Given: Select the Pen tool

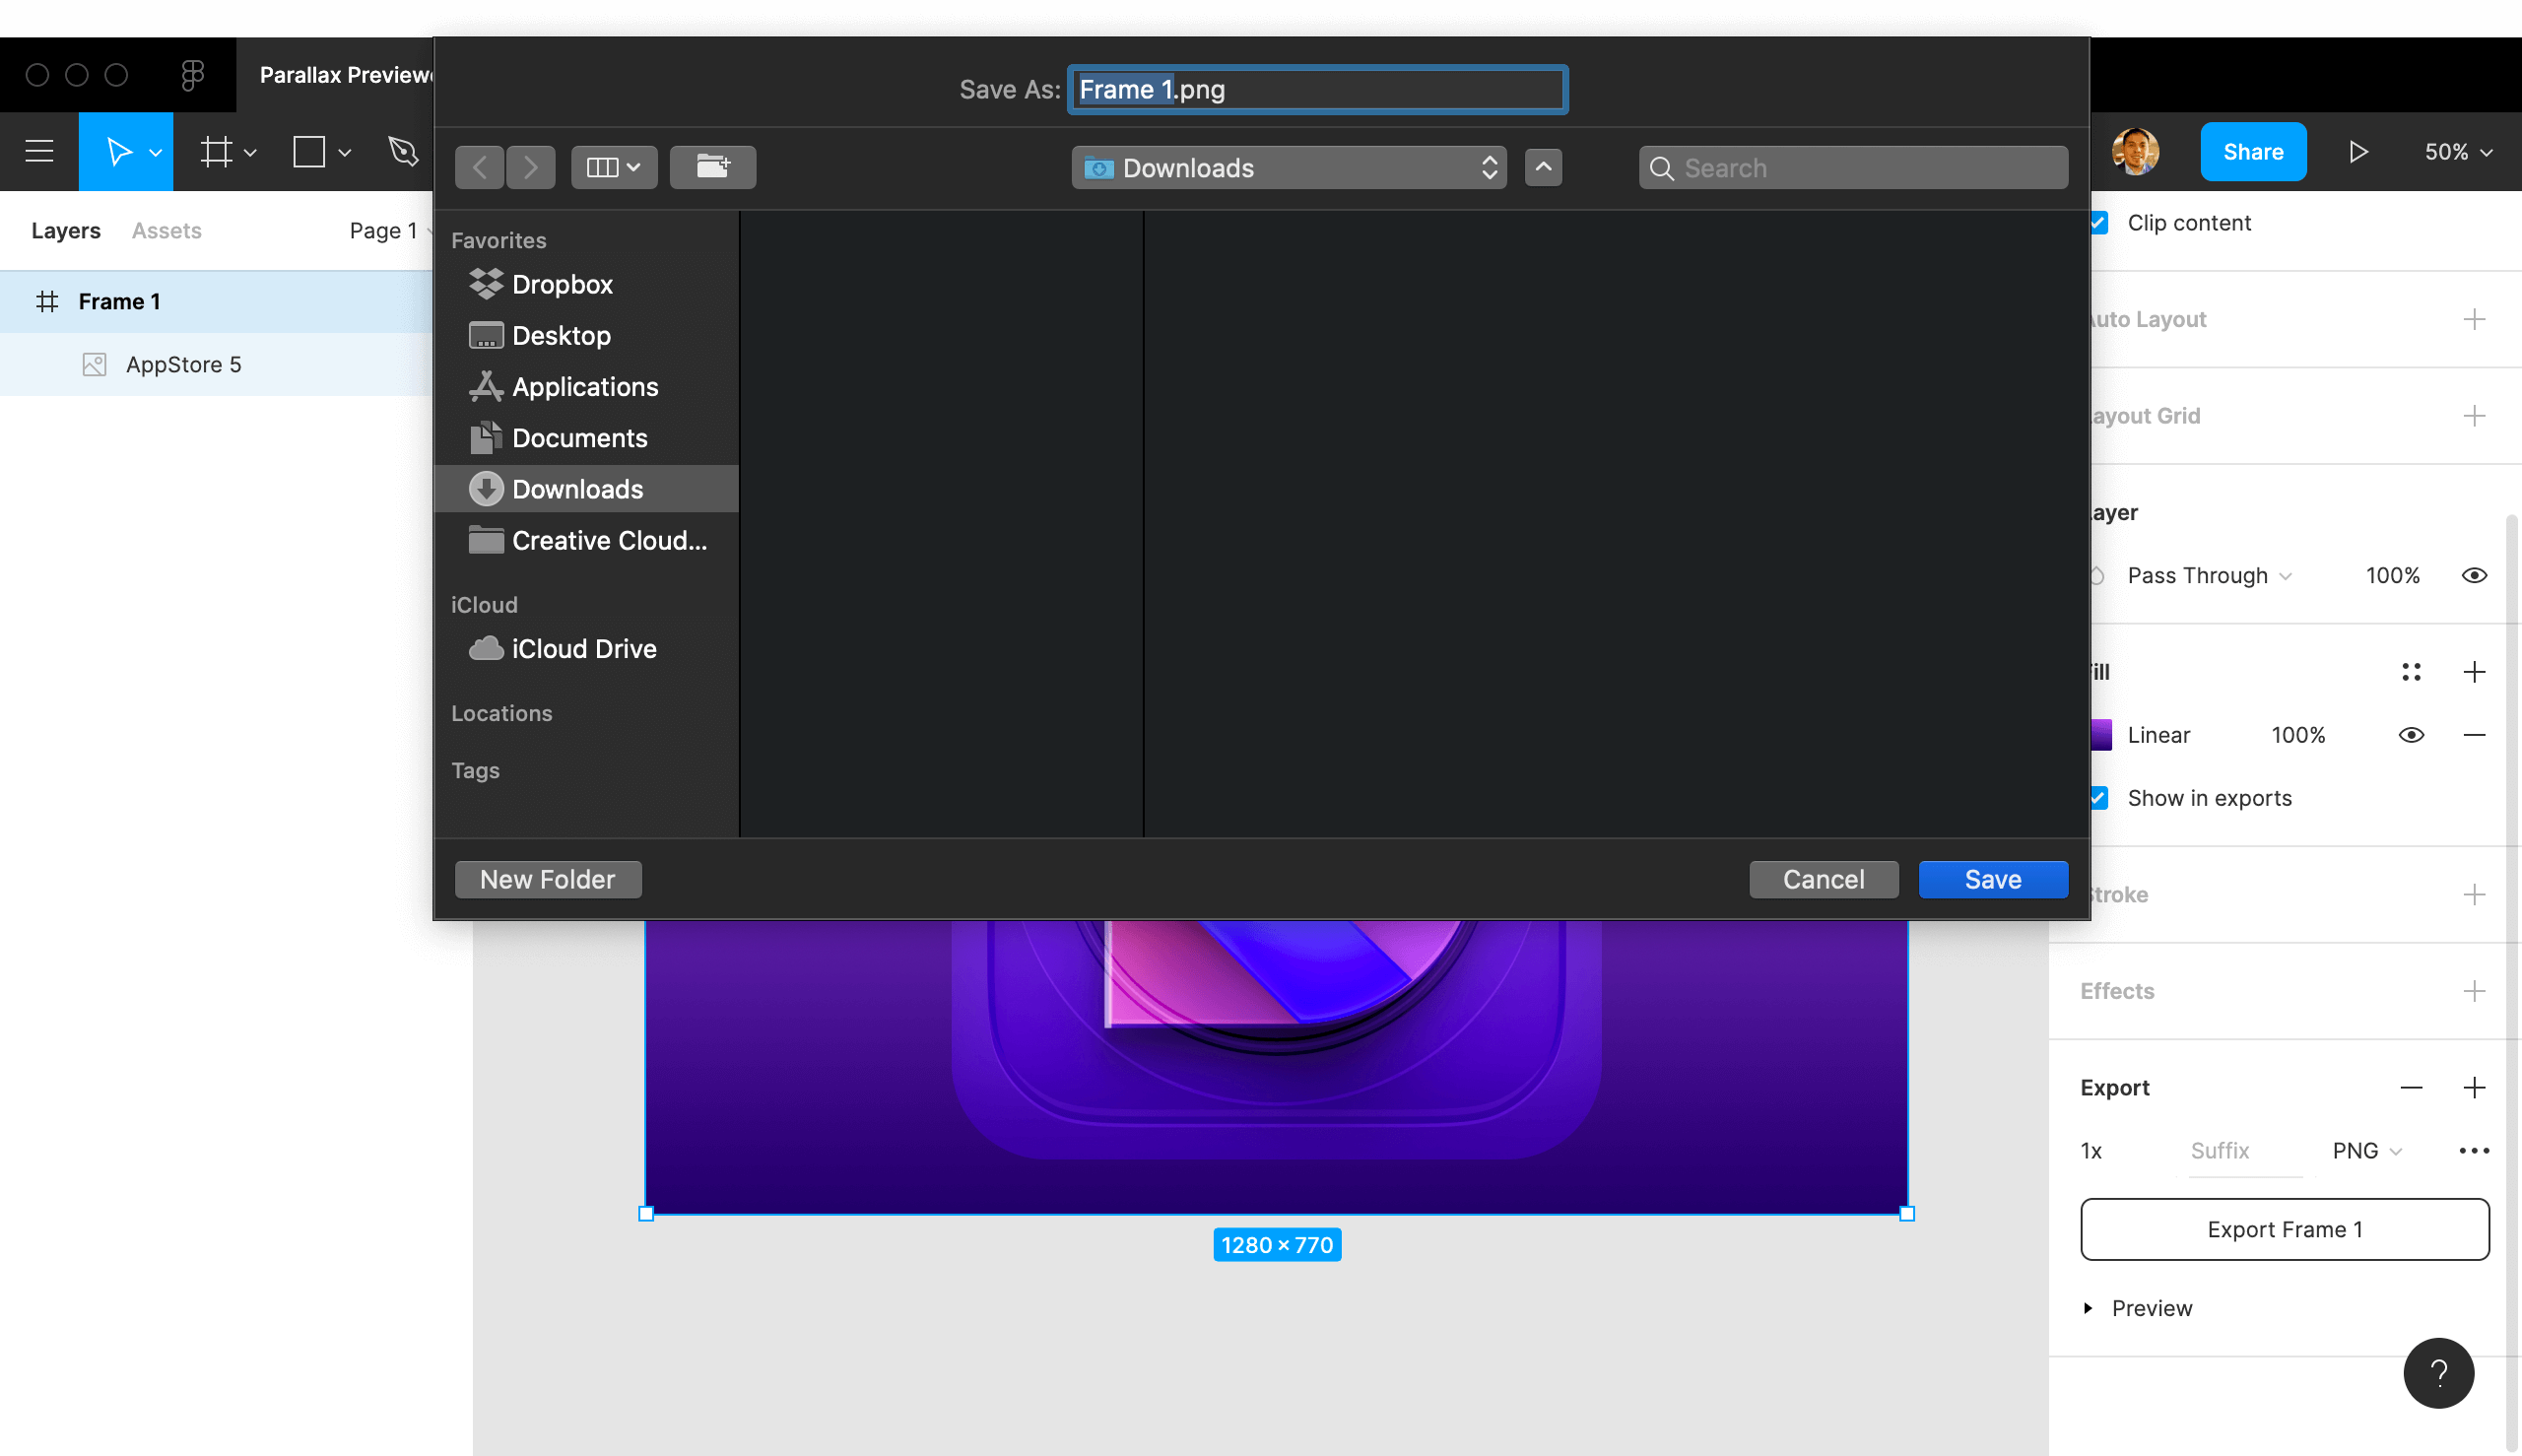Looking at the screenshot, I should tap(403, 151).
